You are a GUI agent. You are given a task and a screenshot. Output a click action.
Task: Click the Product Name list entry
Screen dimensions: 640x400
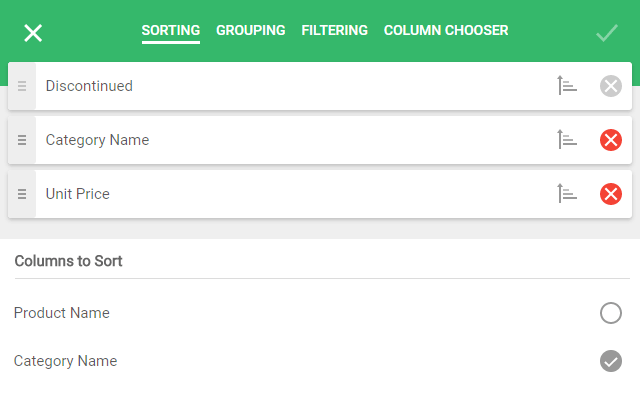(x=62, y=313)
